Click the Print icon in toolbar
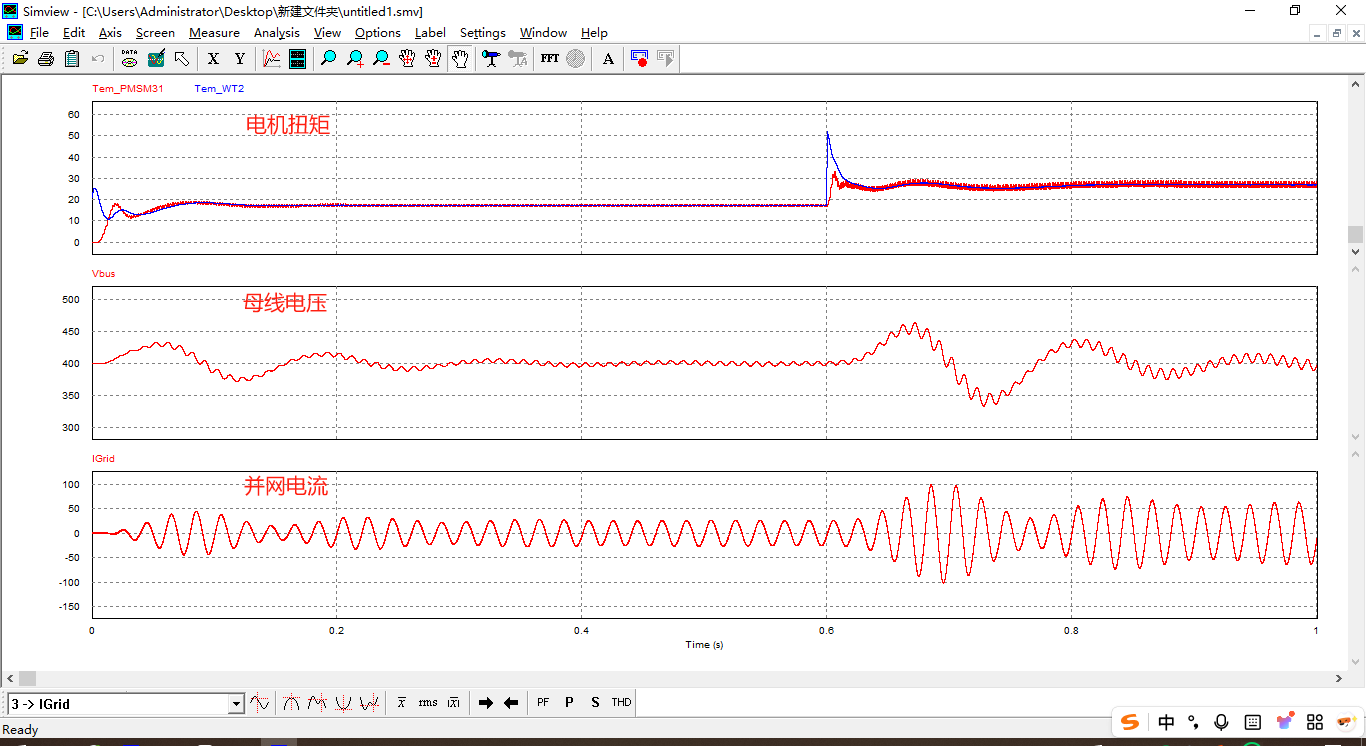The width and height of the screenshot is (1366, 746). (x=46, y=59)
